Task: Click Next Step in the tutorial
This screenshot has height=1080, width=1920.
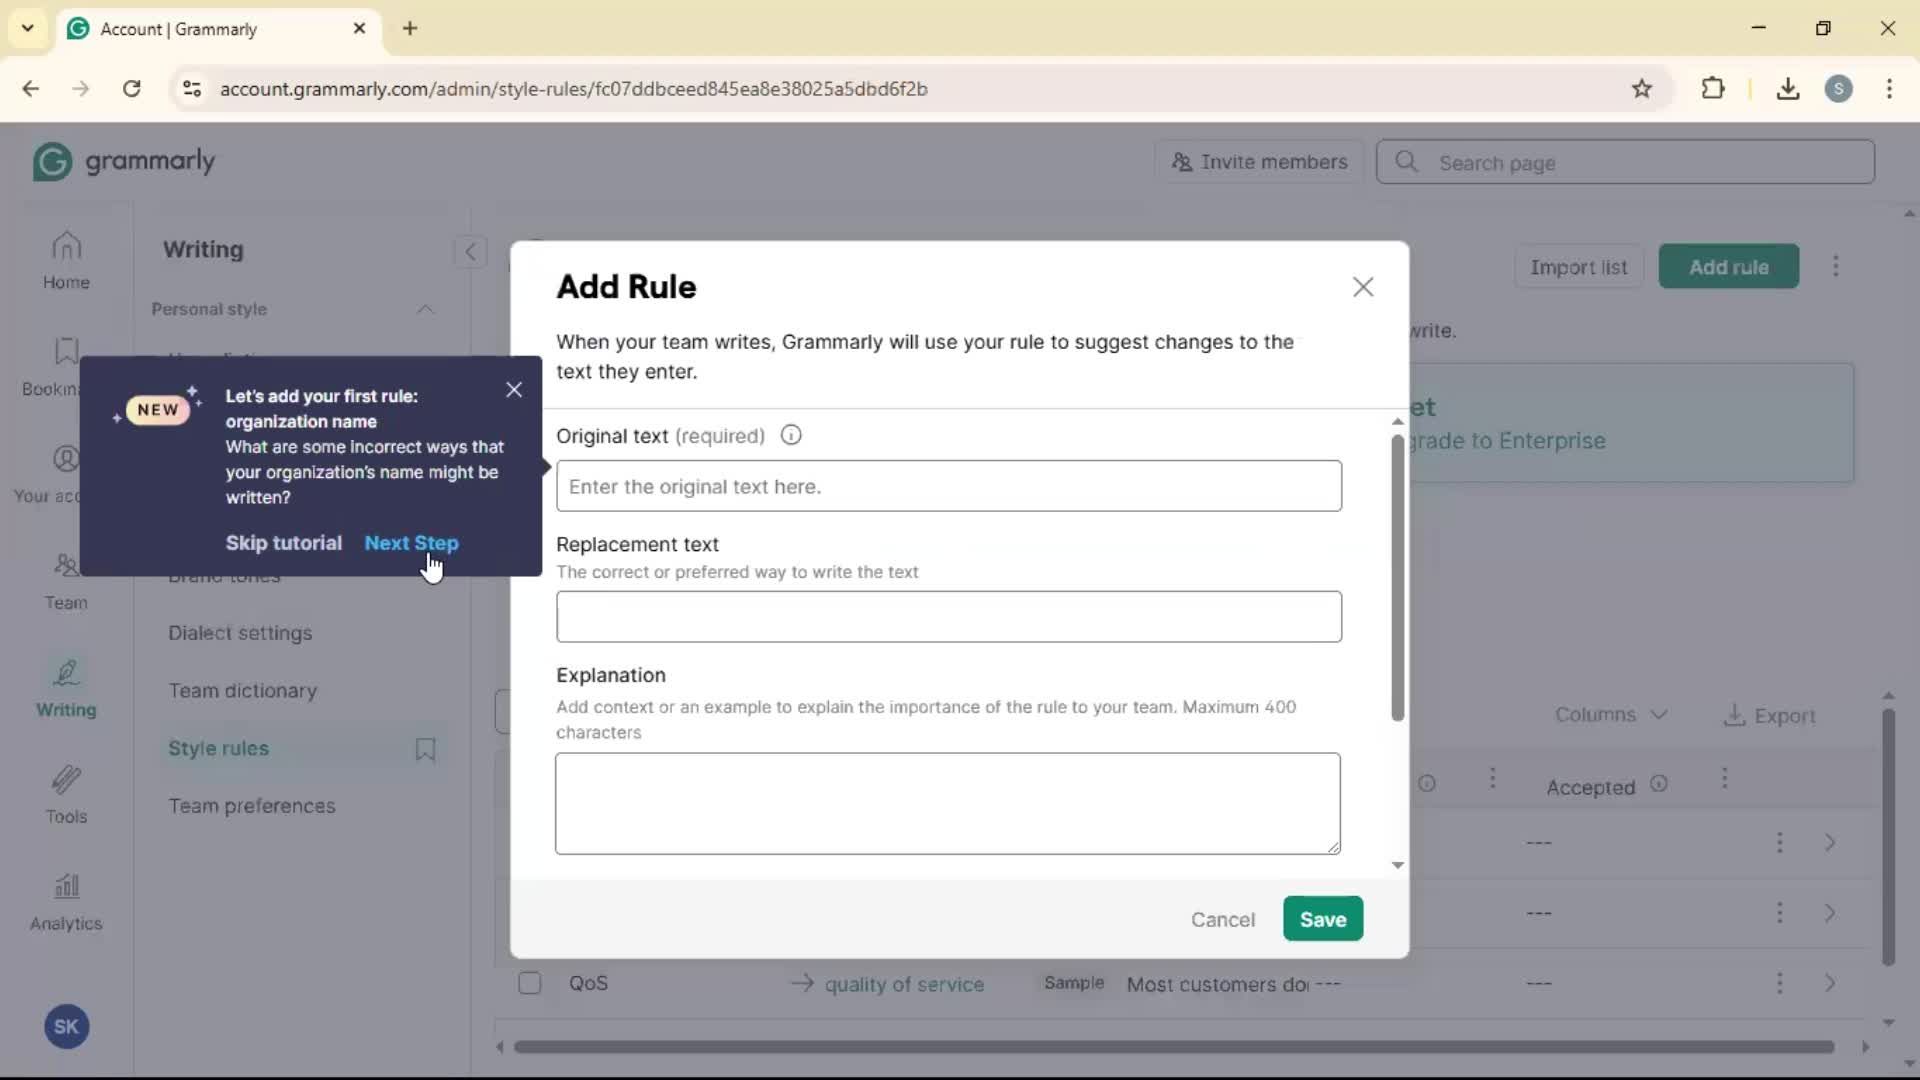Action: [411, 543]
